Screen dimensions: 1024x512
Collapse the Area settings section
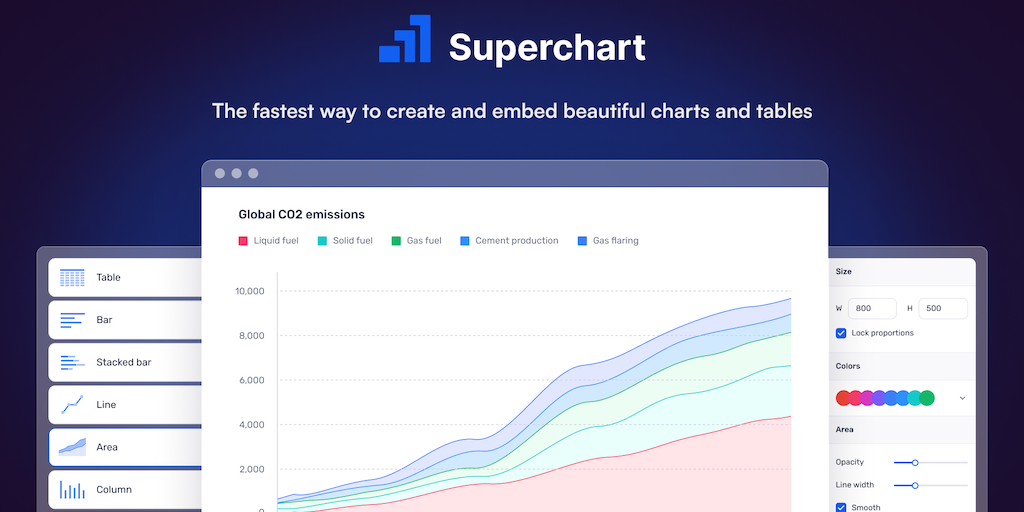pyautogui.click(x=845, y=429)
